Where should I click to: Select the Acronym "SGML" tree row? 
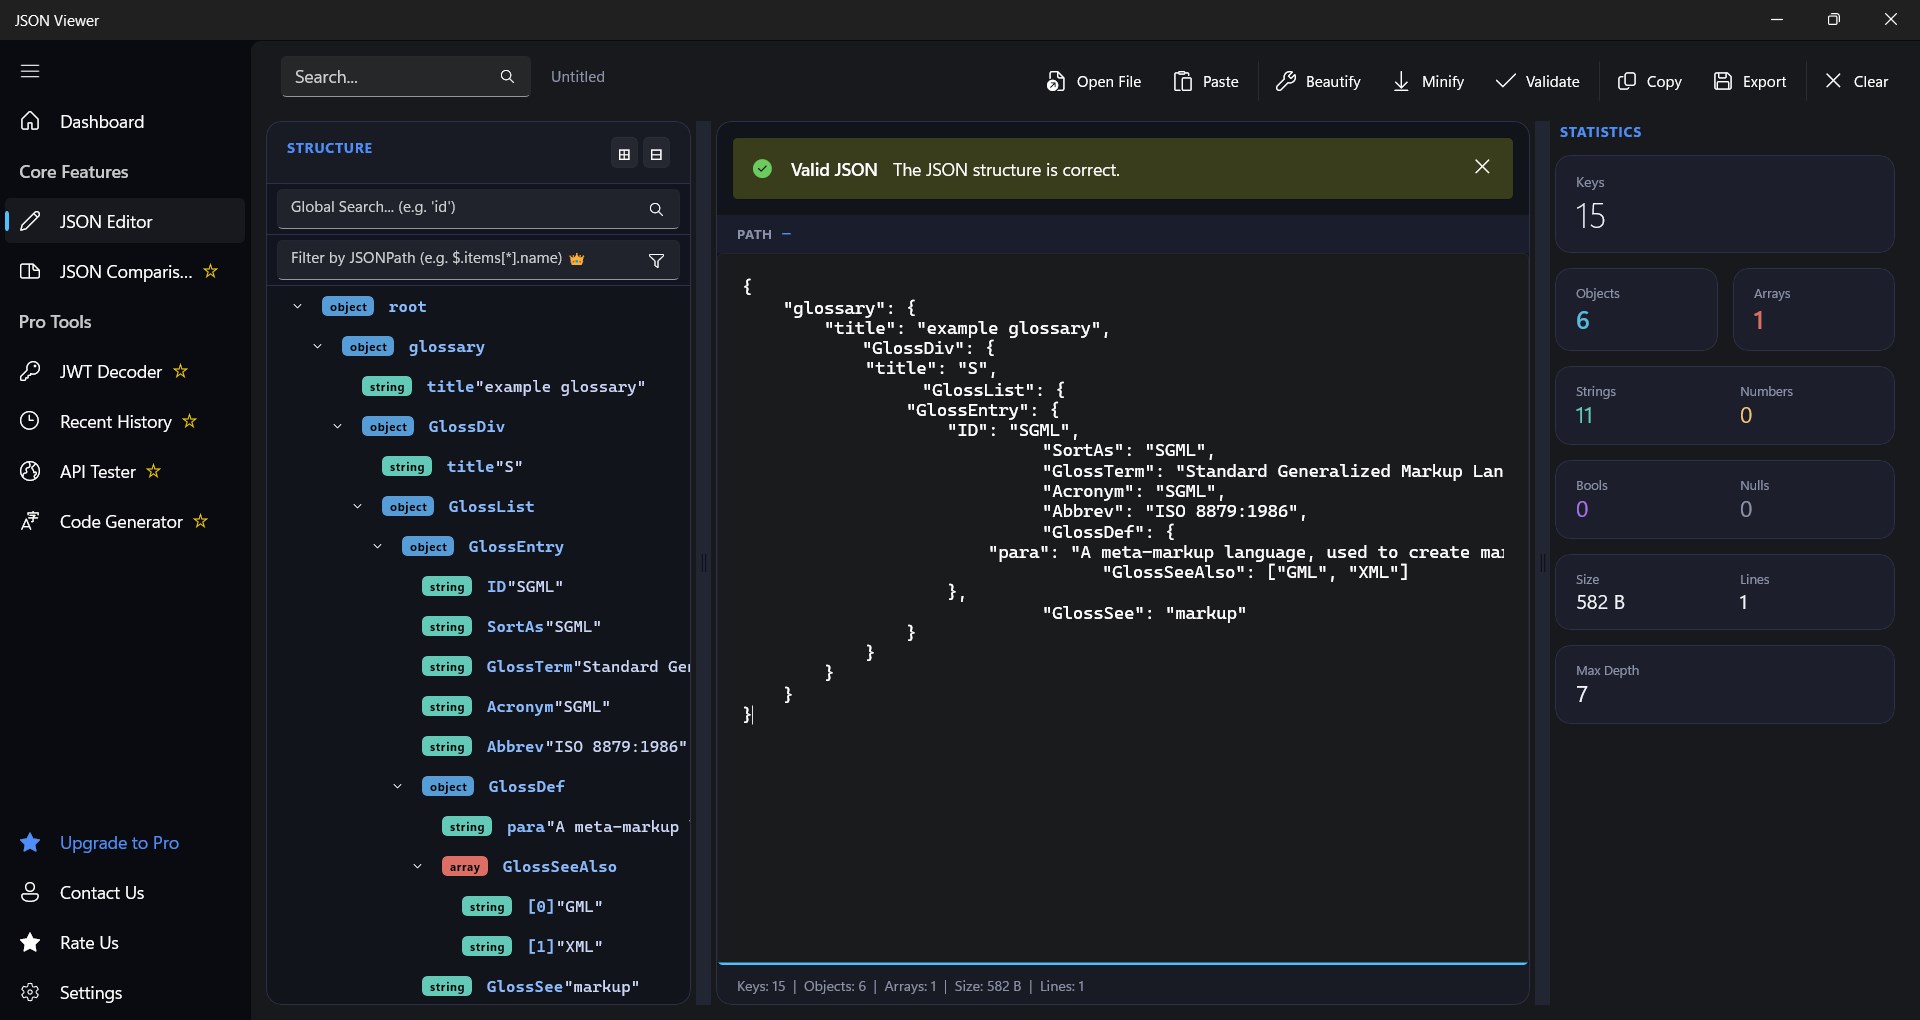coord(516,706)
